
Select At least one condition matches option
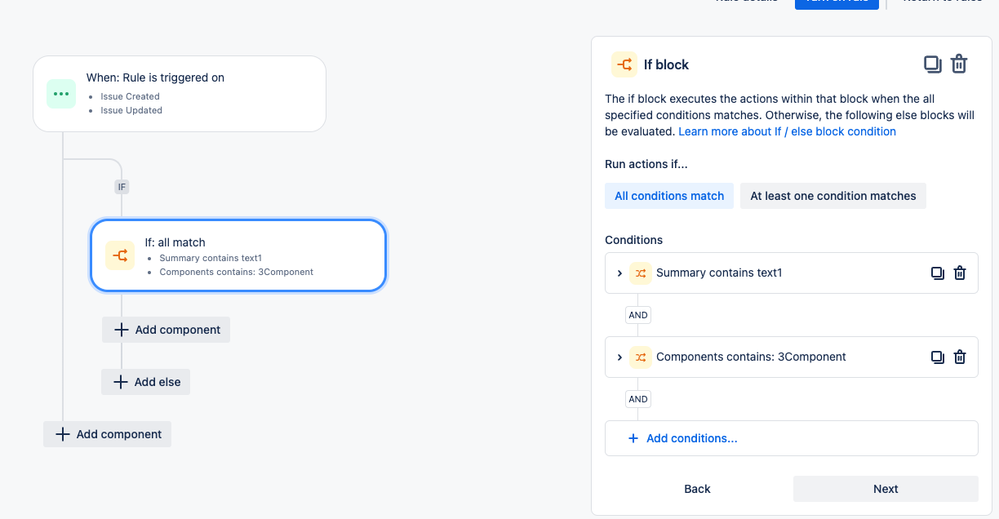point(833,196)
